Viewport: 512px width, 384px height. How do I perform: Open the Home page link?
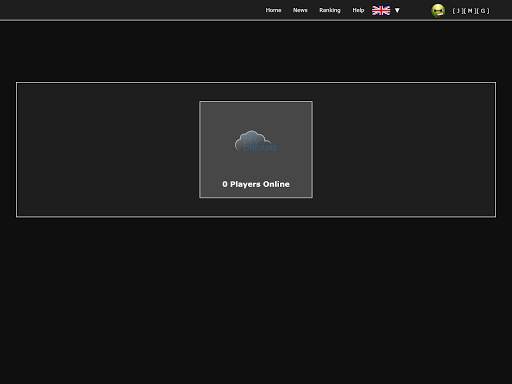click(273, 10)
